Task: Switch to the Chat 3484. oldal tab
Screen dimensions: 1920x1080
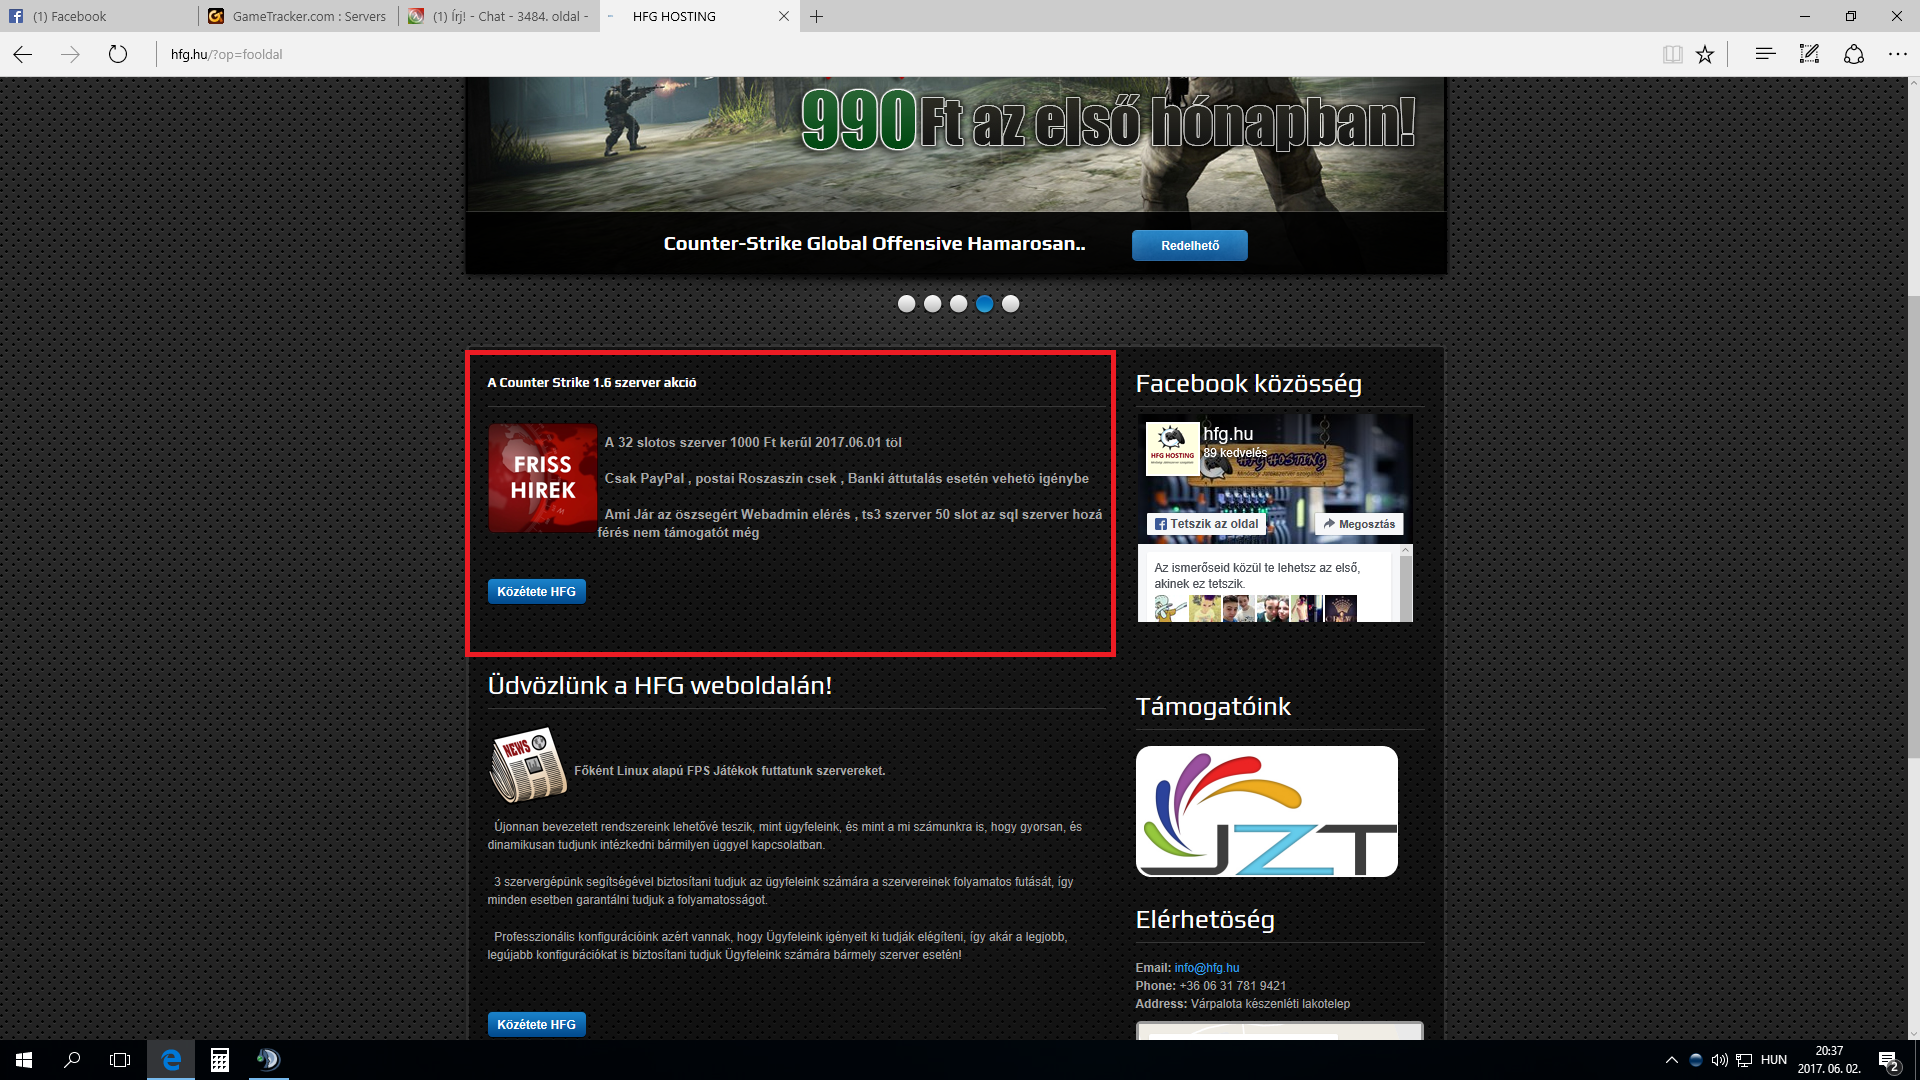Action: point(499,16)
